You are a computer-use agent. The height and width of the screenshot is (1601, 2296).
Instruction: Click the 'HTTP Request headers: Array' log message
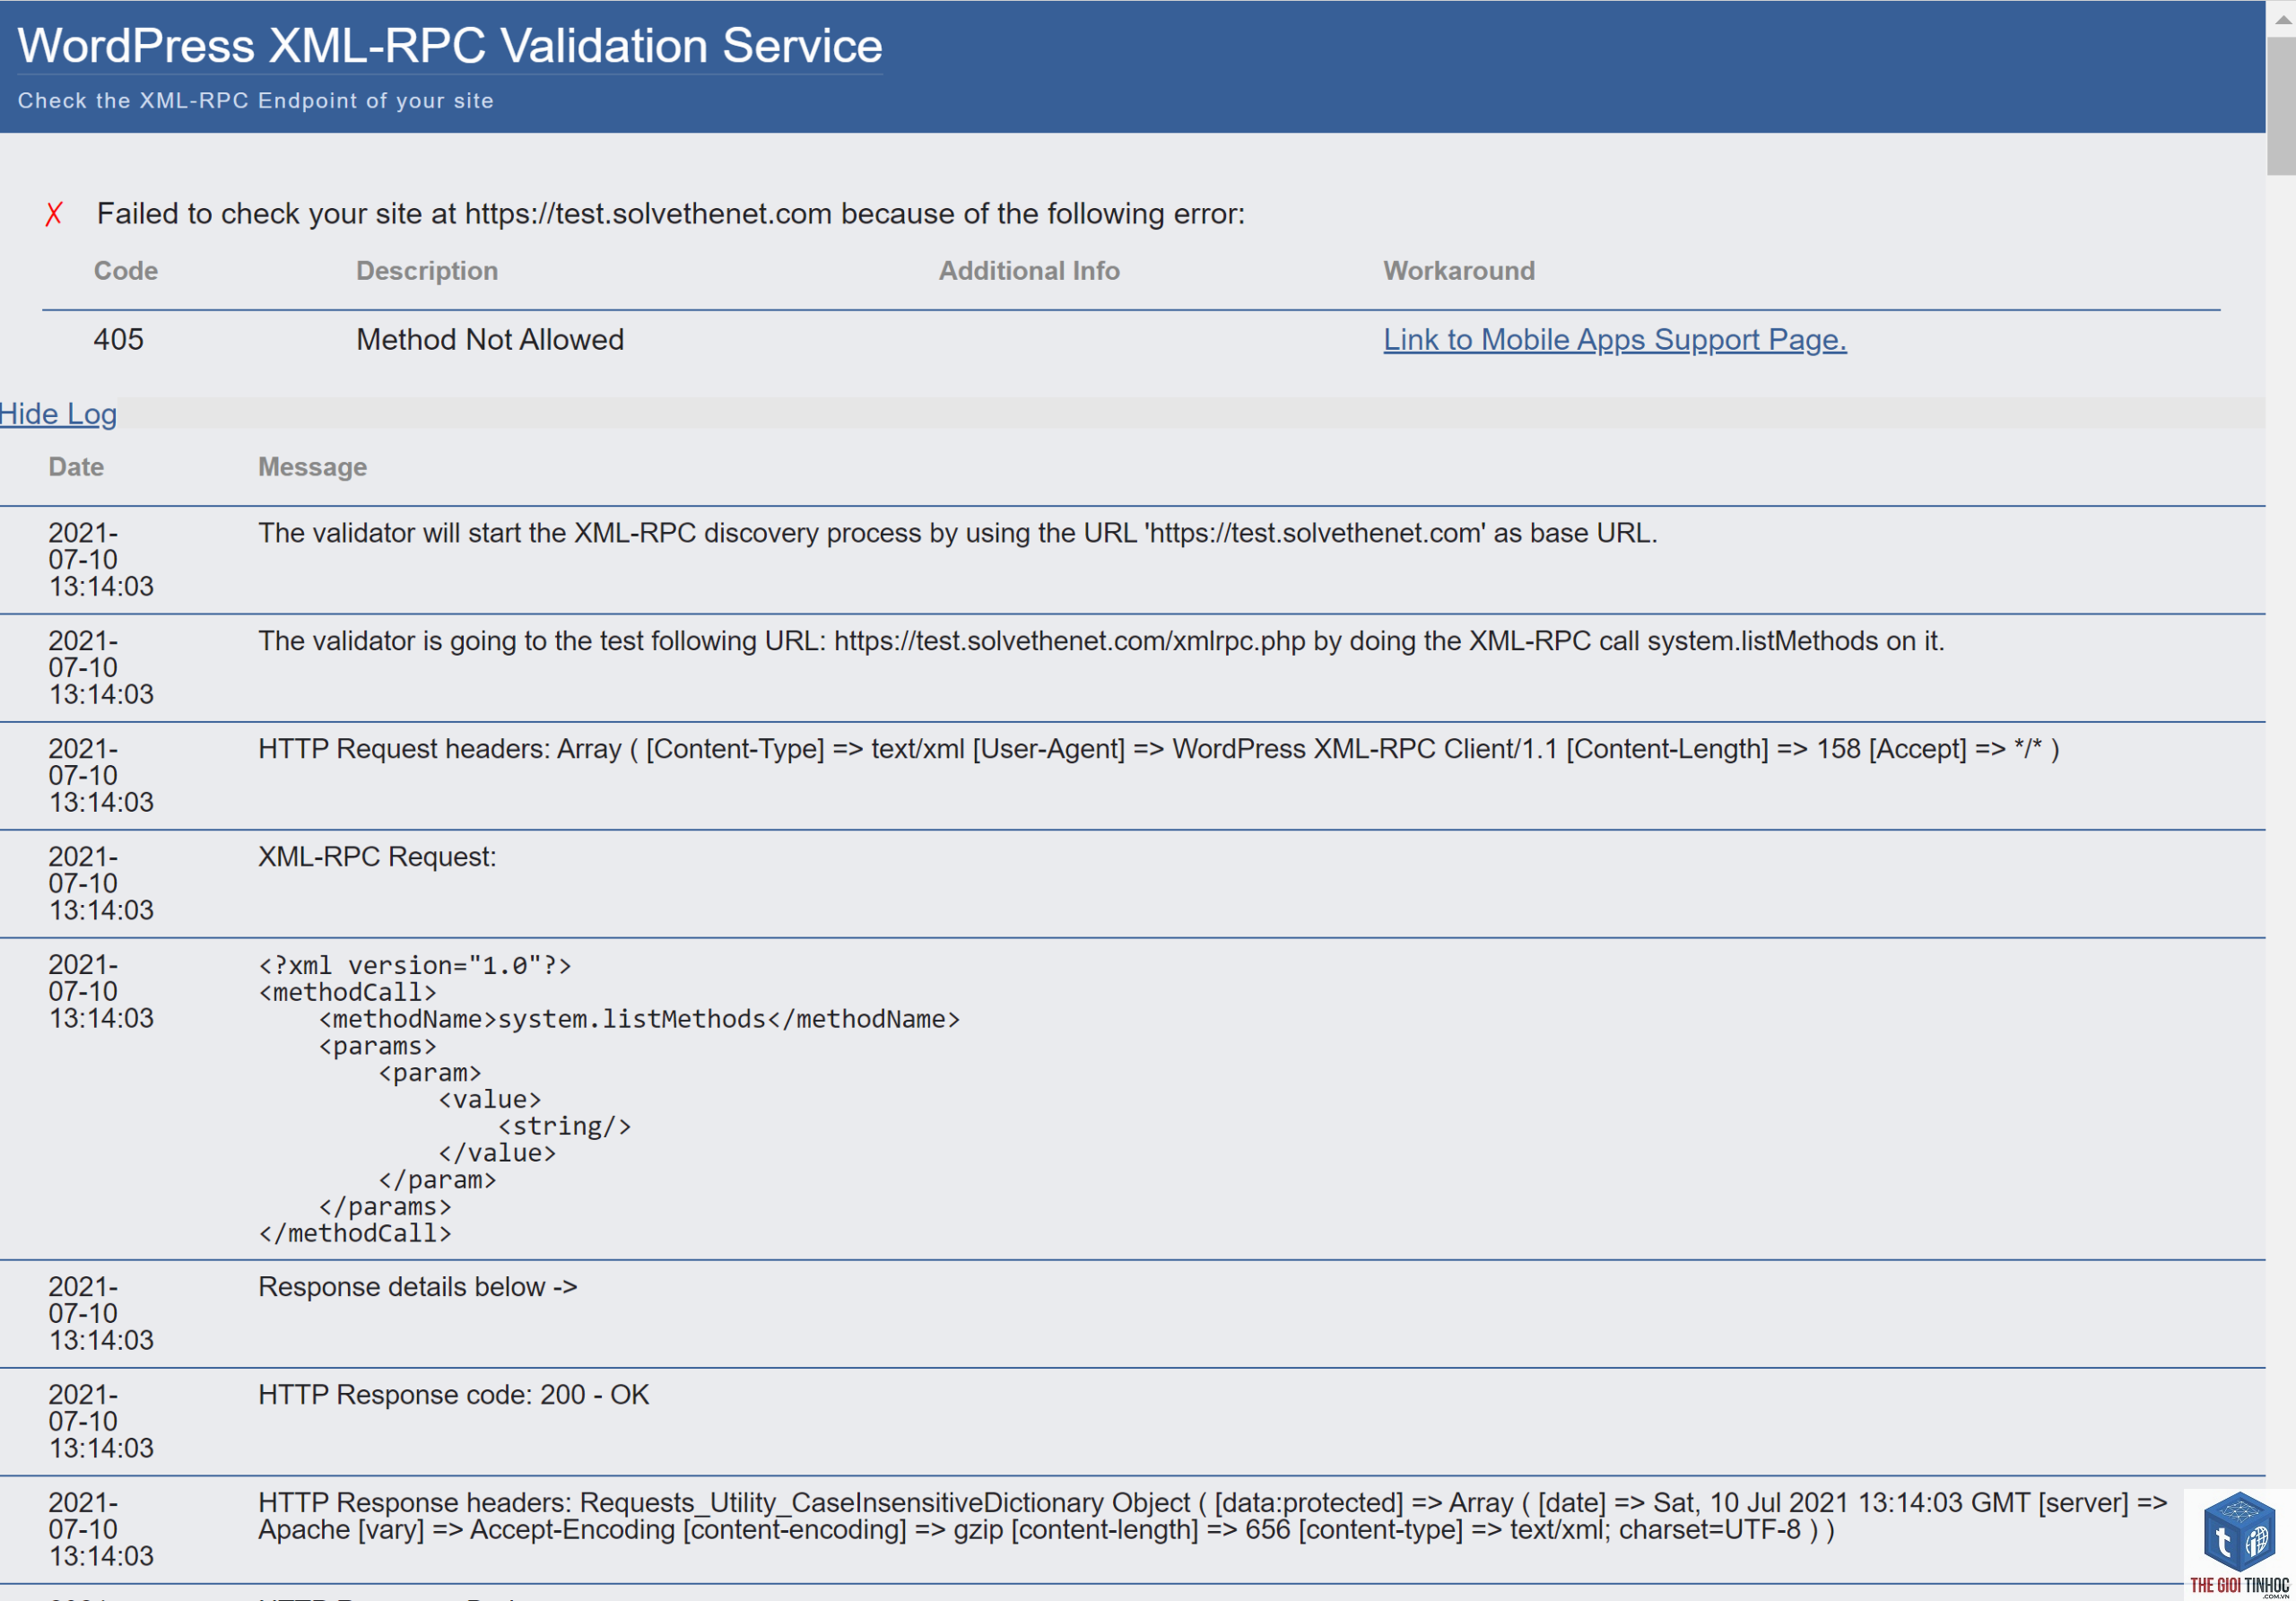click(x=1158, y=749)
